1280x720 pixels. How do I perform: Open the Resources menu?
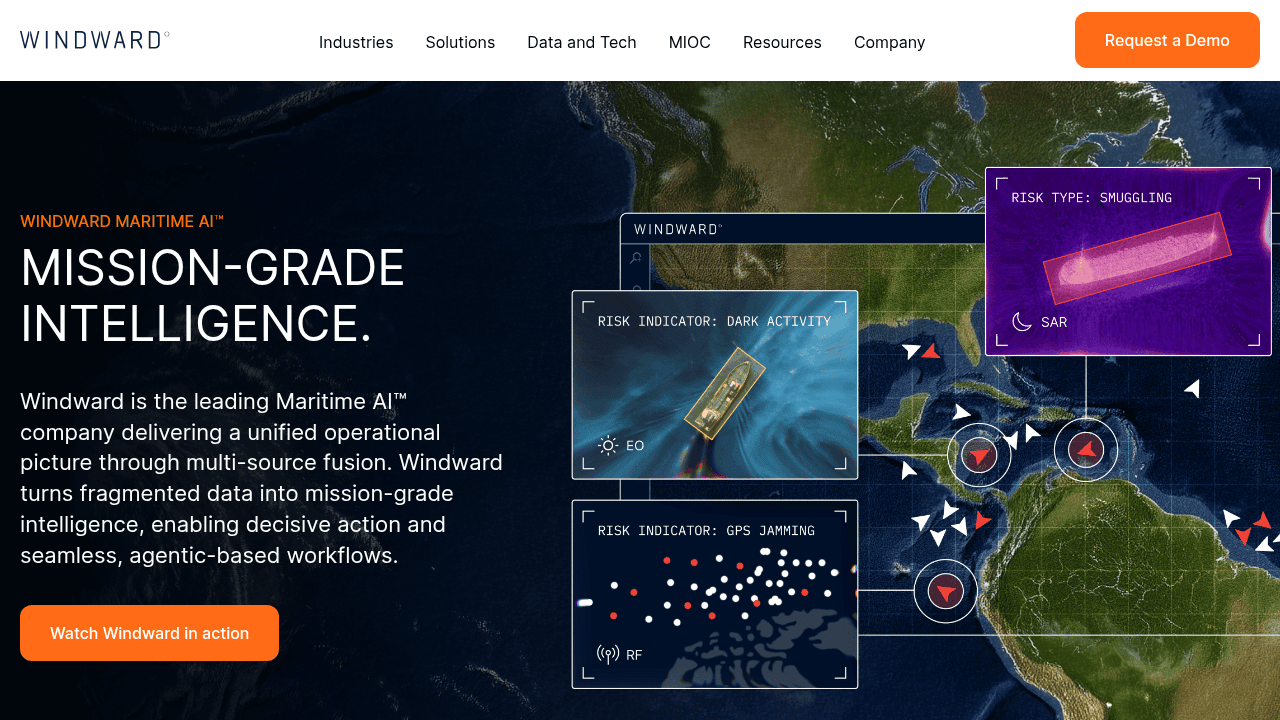point(782,42)
